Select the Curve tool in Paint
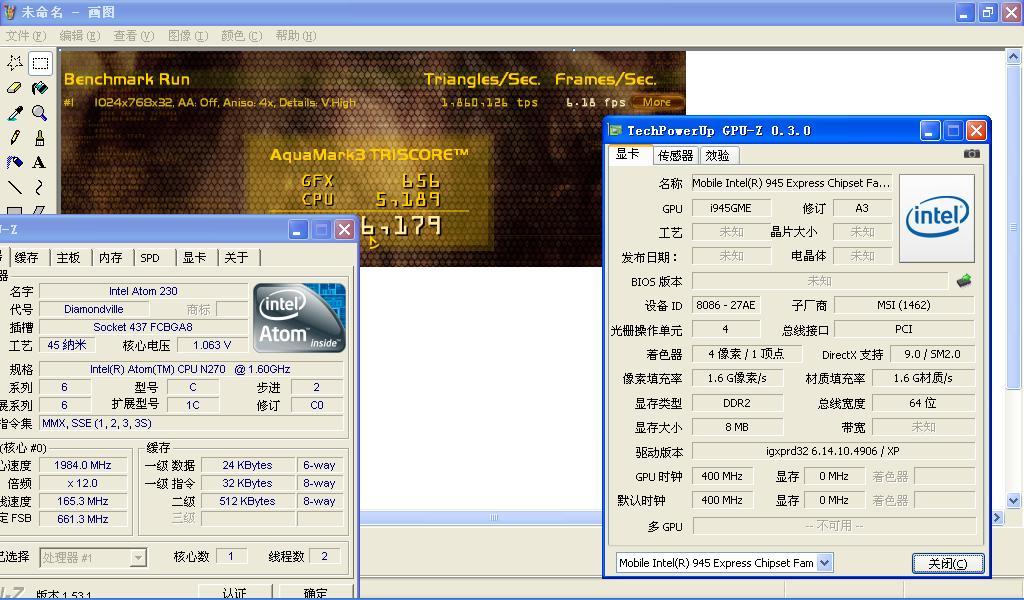 [40, 187]
